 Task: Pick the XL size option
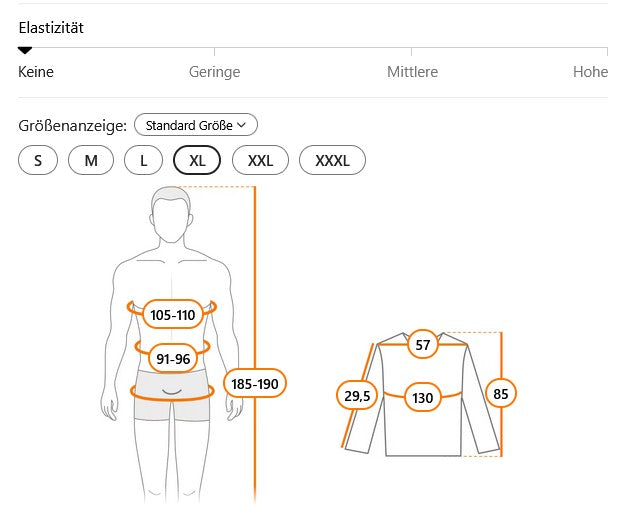click(197, 160)
